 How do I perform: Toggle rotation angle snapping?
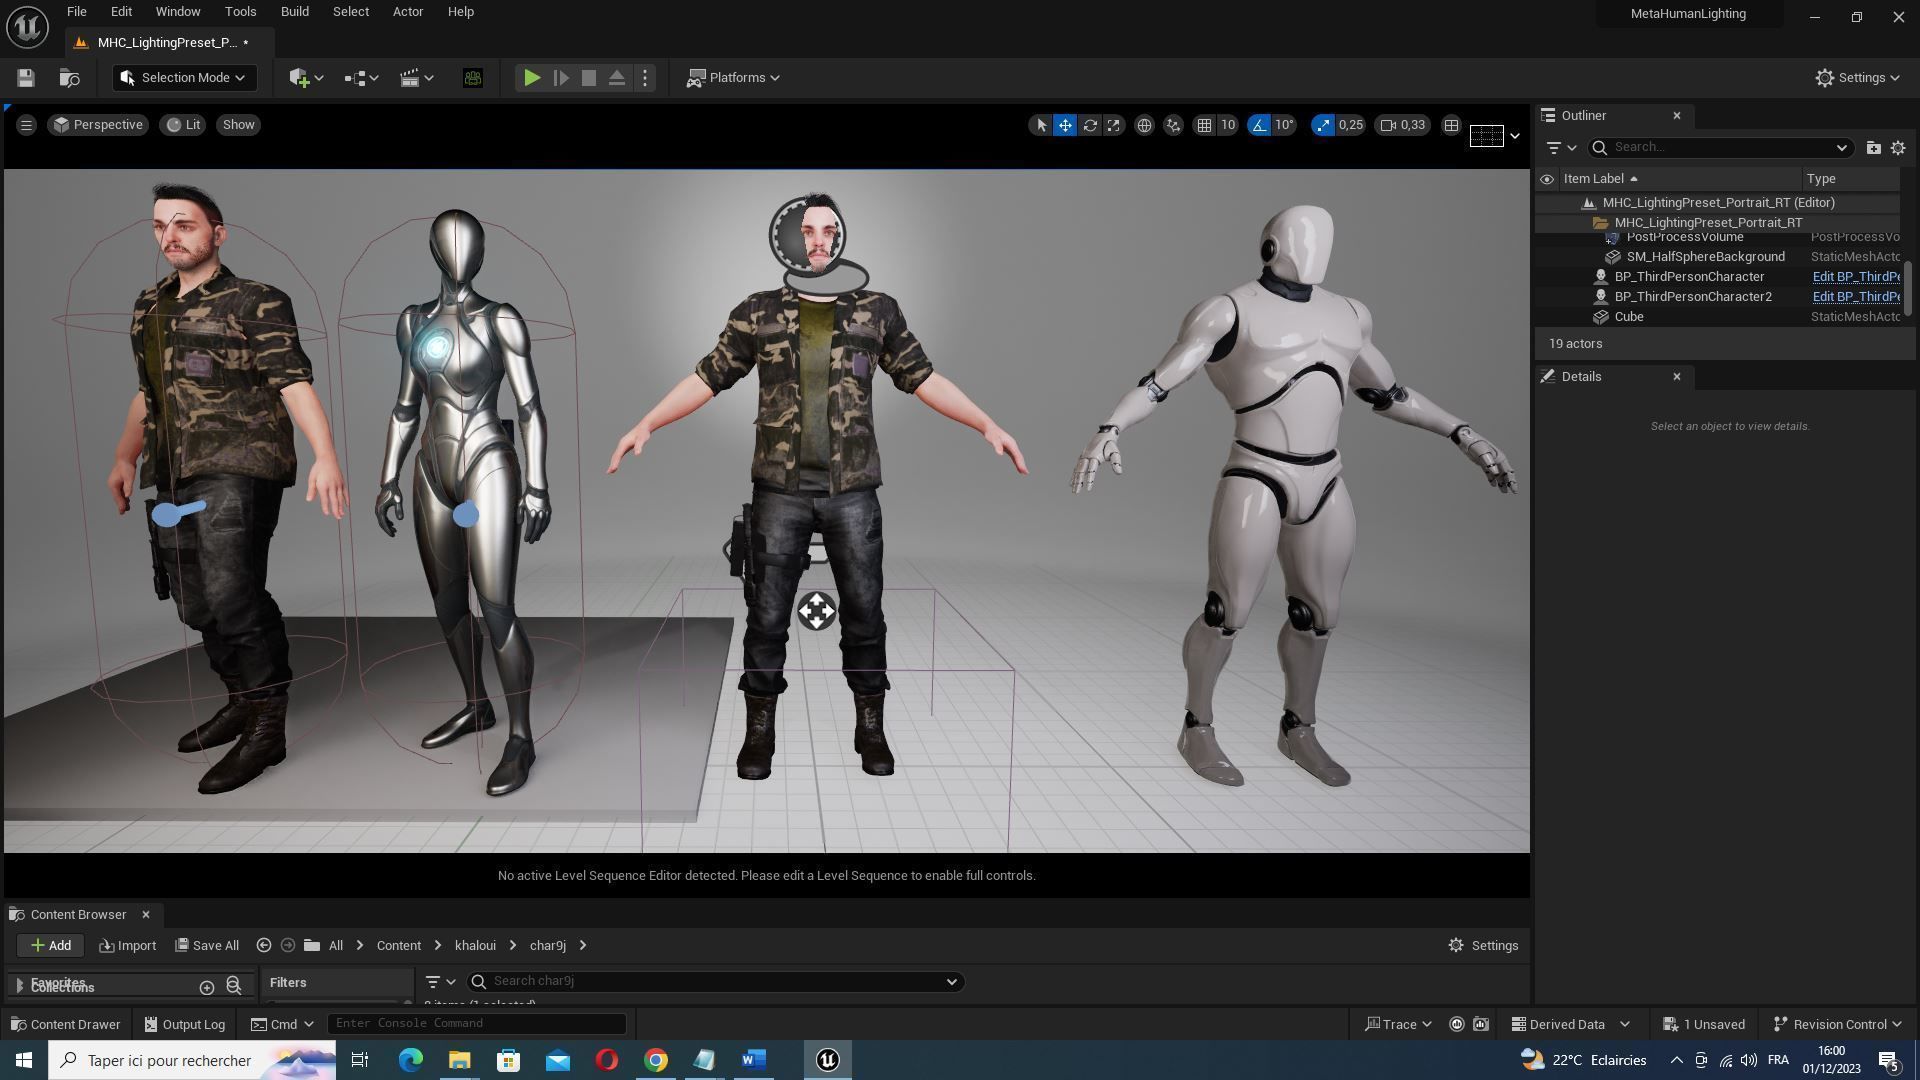point(1259,125)
